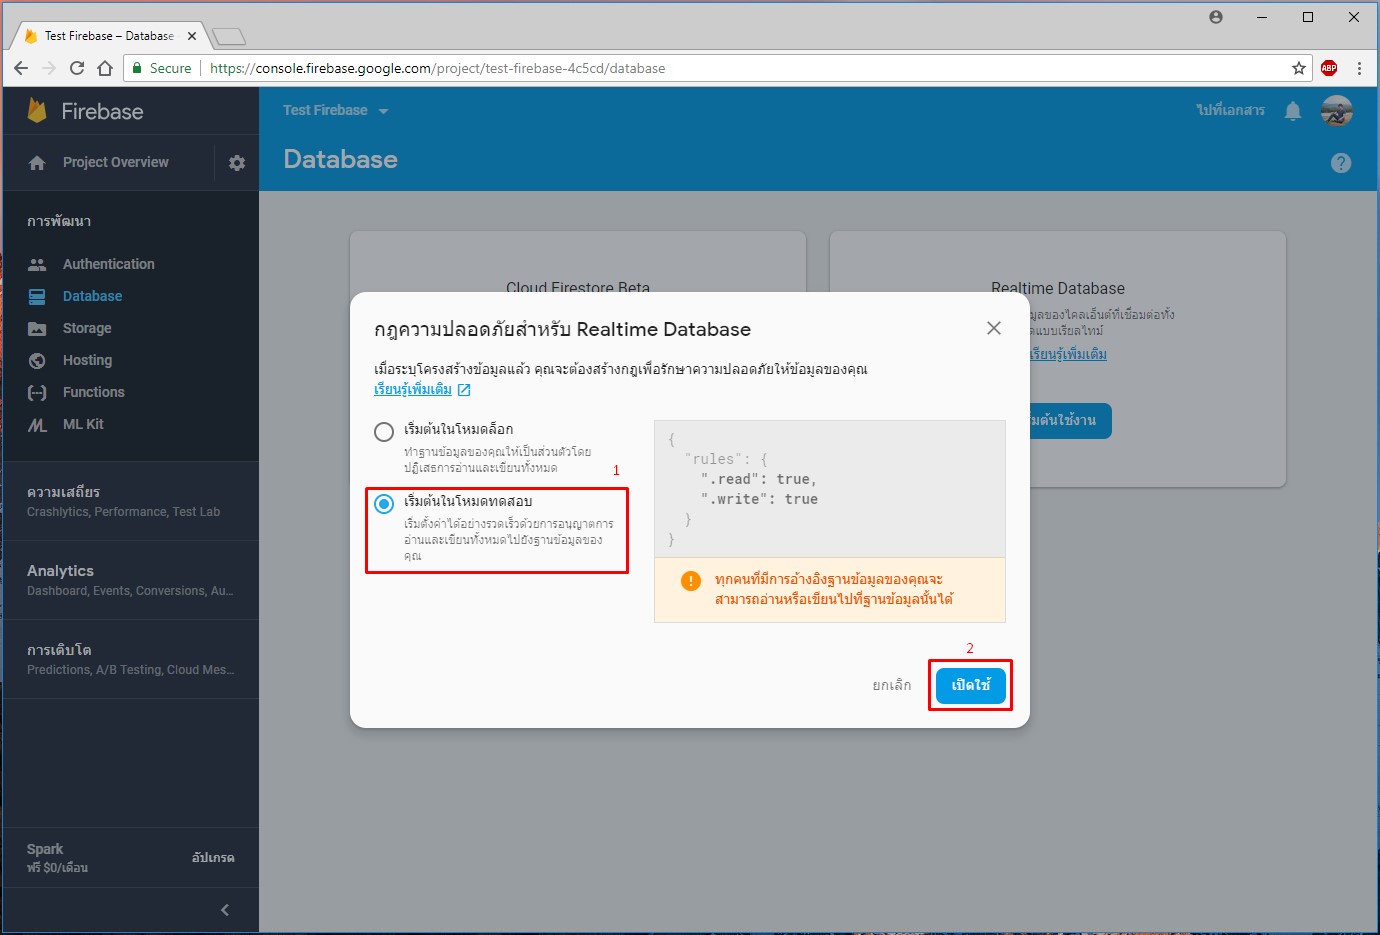
Task: Click the เปิดใช้ enable button
Action: 968,685
